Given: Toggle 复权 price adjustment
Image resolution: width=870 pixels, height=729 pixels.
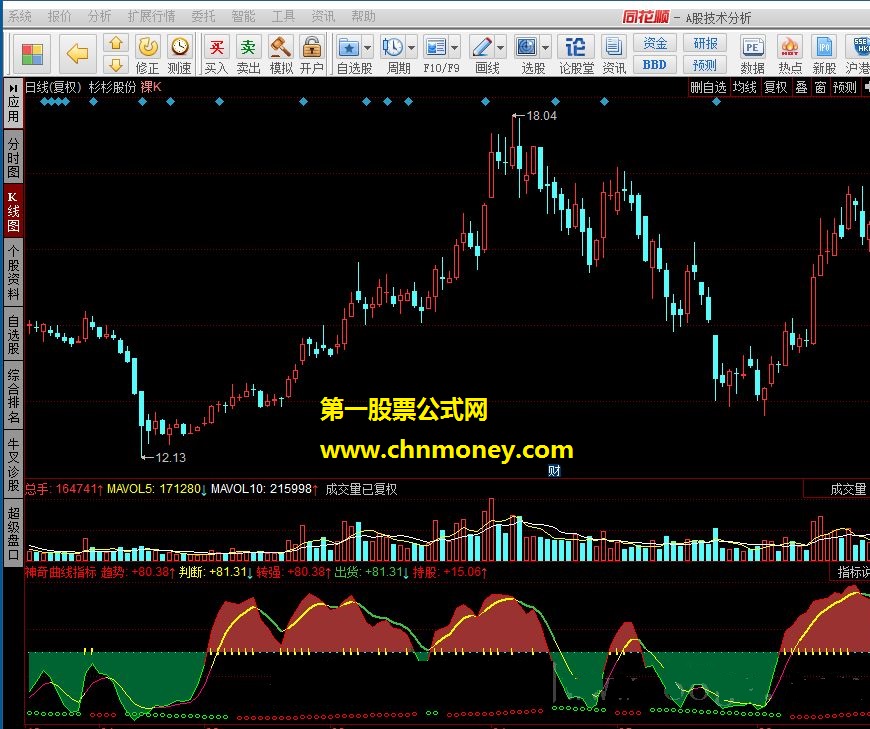Looking at the screenshot, I should point(775,88).
